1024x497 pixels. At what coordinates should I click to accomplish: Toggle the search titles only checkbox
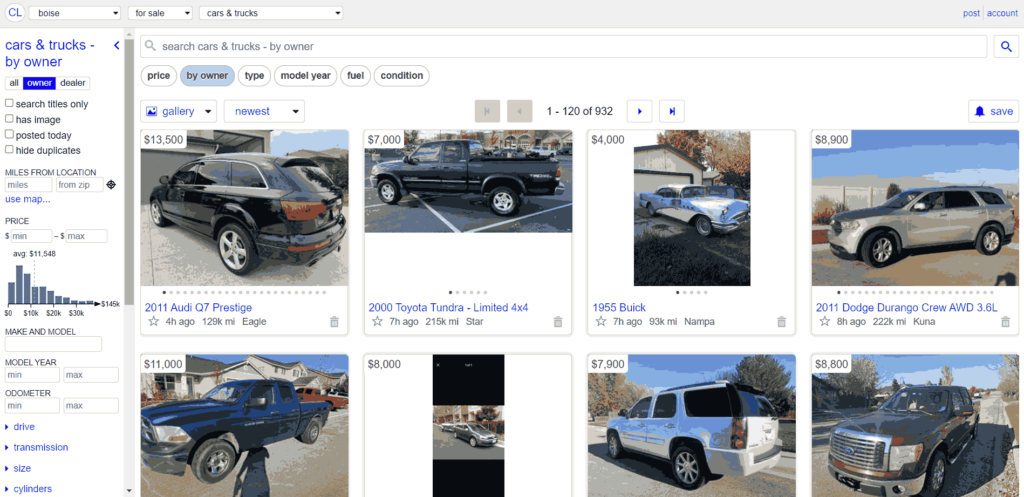(9, 103)
